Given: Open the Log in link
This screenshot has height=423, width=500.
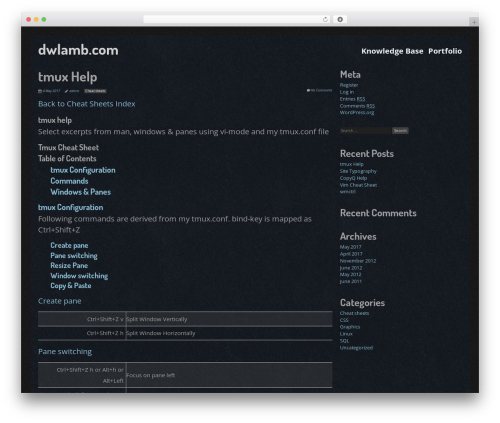Looking at the screenshot, I should click(347, 92).
